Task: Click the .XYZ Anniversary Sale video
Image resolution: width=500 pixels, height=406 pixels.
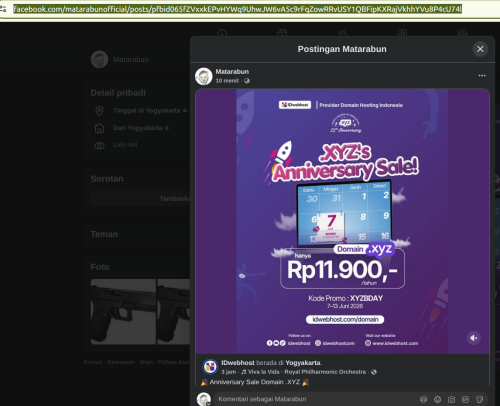Action: coord(342,221)
